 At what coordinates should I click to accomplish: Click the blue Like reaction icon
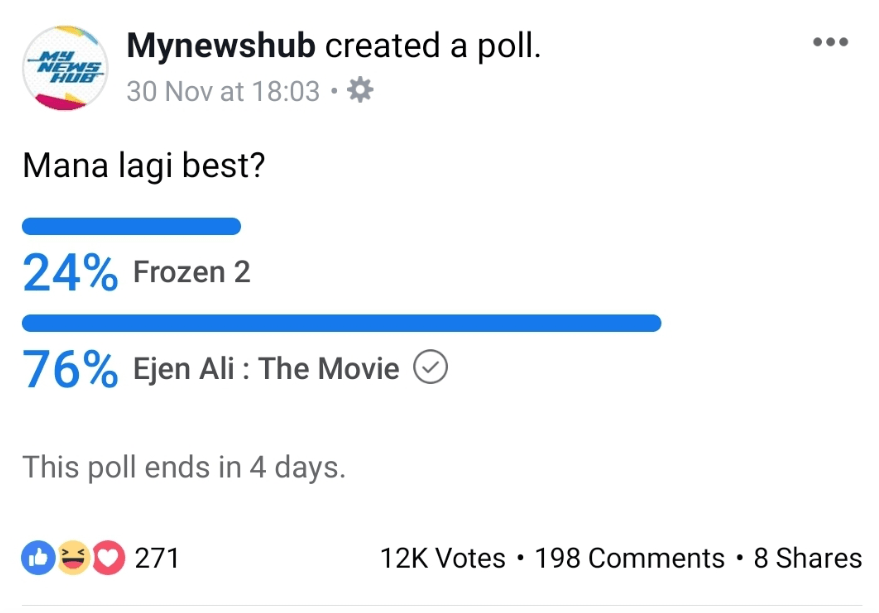pyautogui.click(x=38, y=557)
